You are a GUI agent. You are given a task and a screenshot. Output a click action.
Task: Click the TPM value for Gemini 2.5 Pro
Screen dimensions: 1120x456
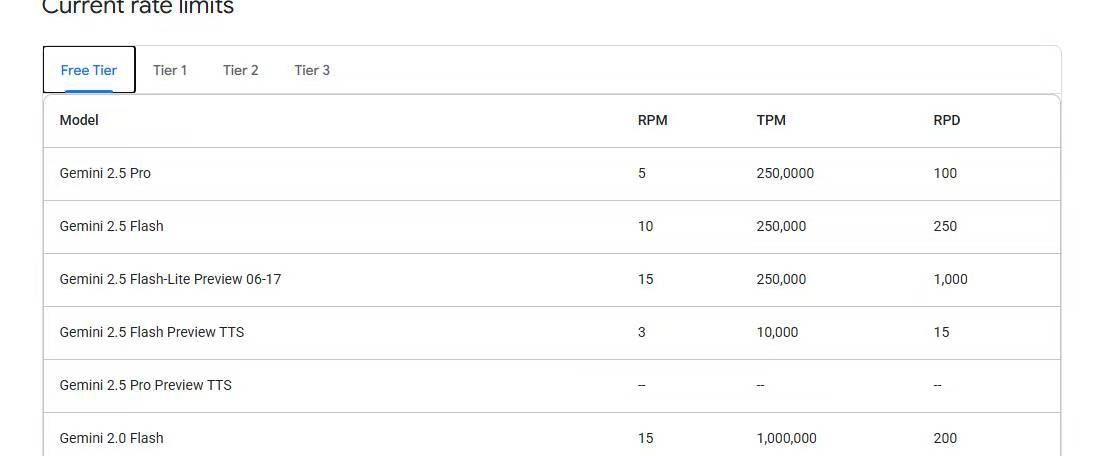pyautogui.click(x=785, y=173)
